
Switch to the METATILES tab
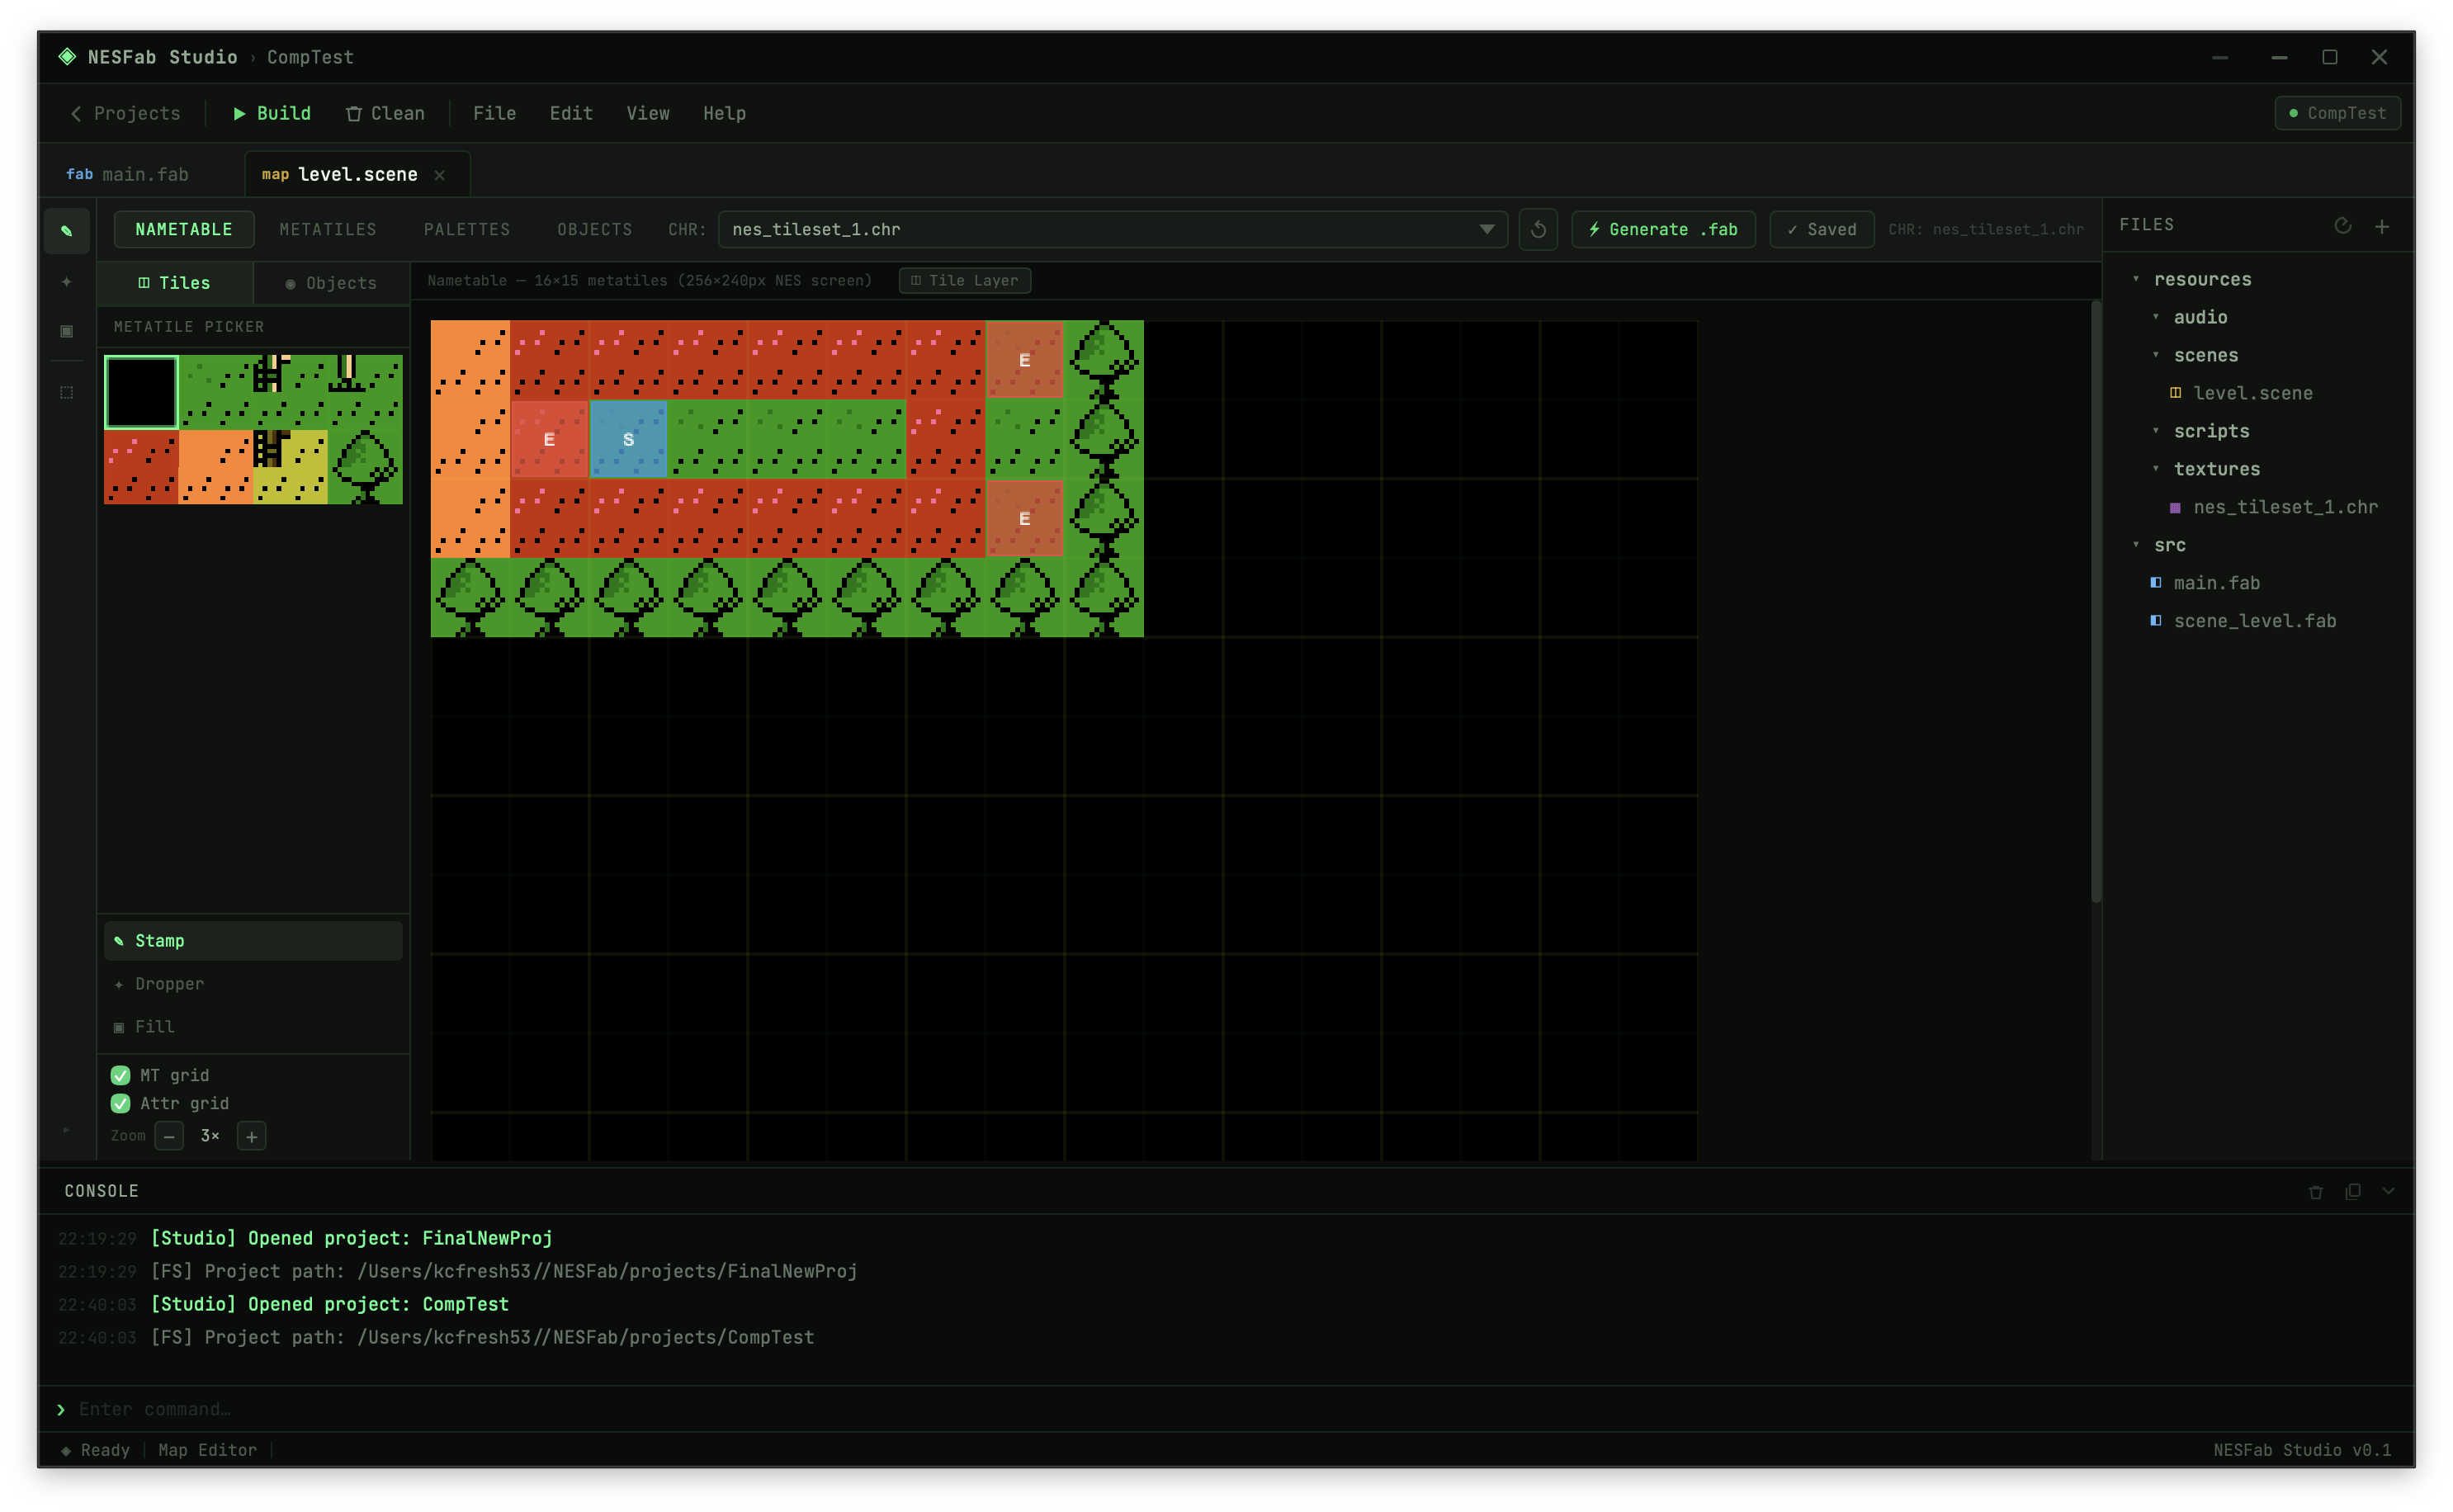point(328,230)
